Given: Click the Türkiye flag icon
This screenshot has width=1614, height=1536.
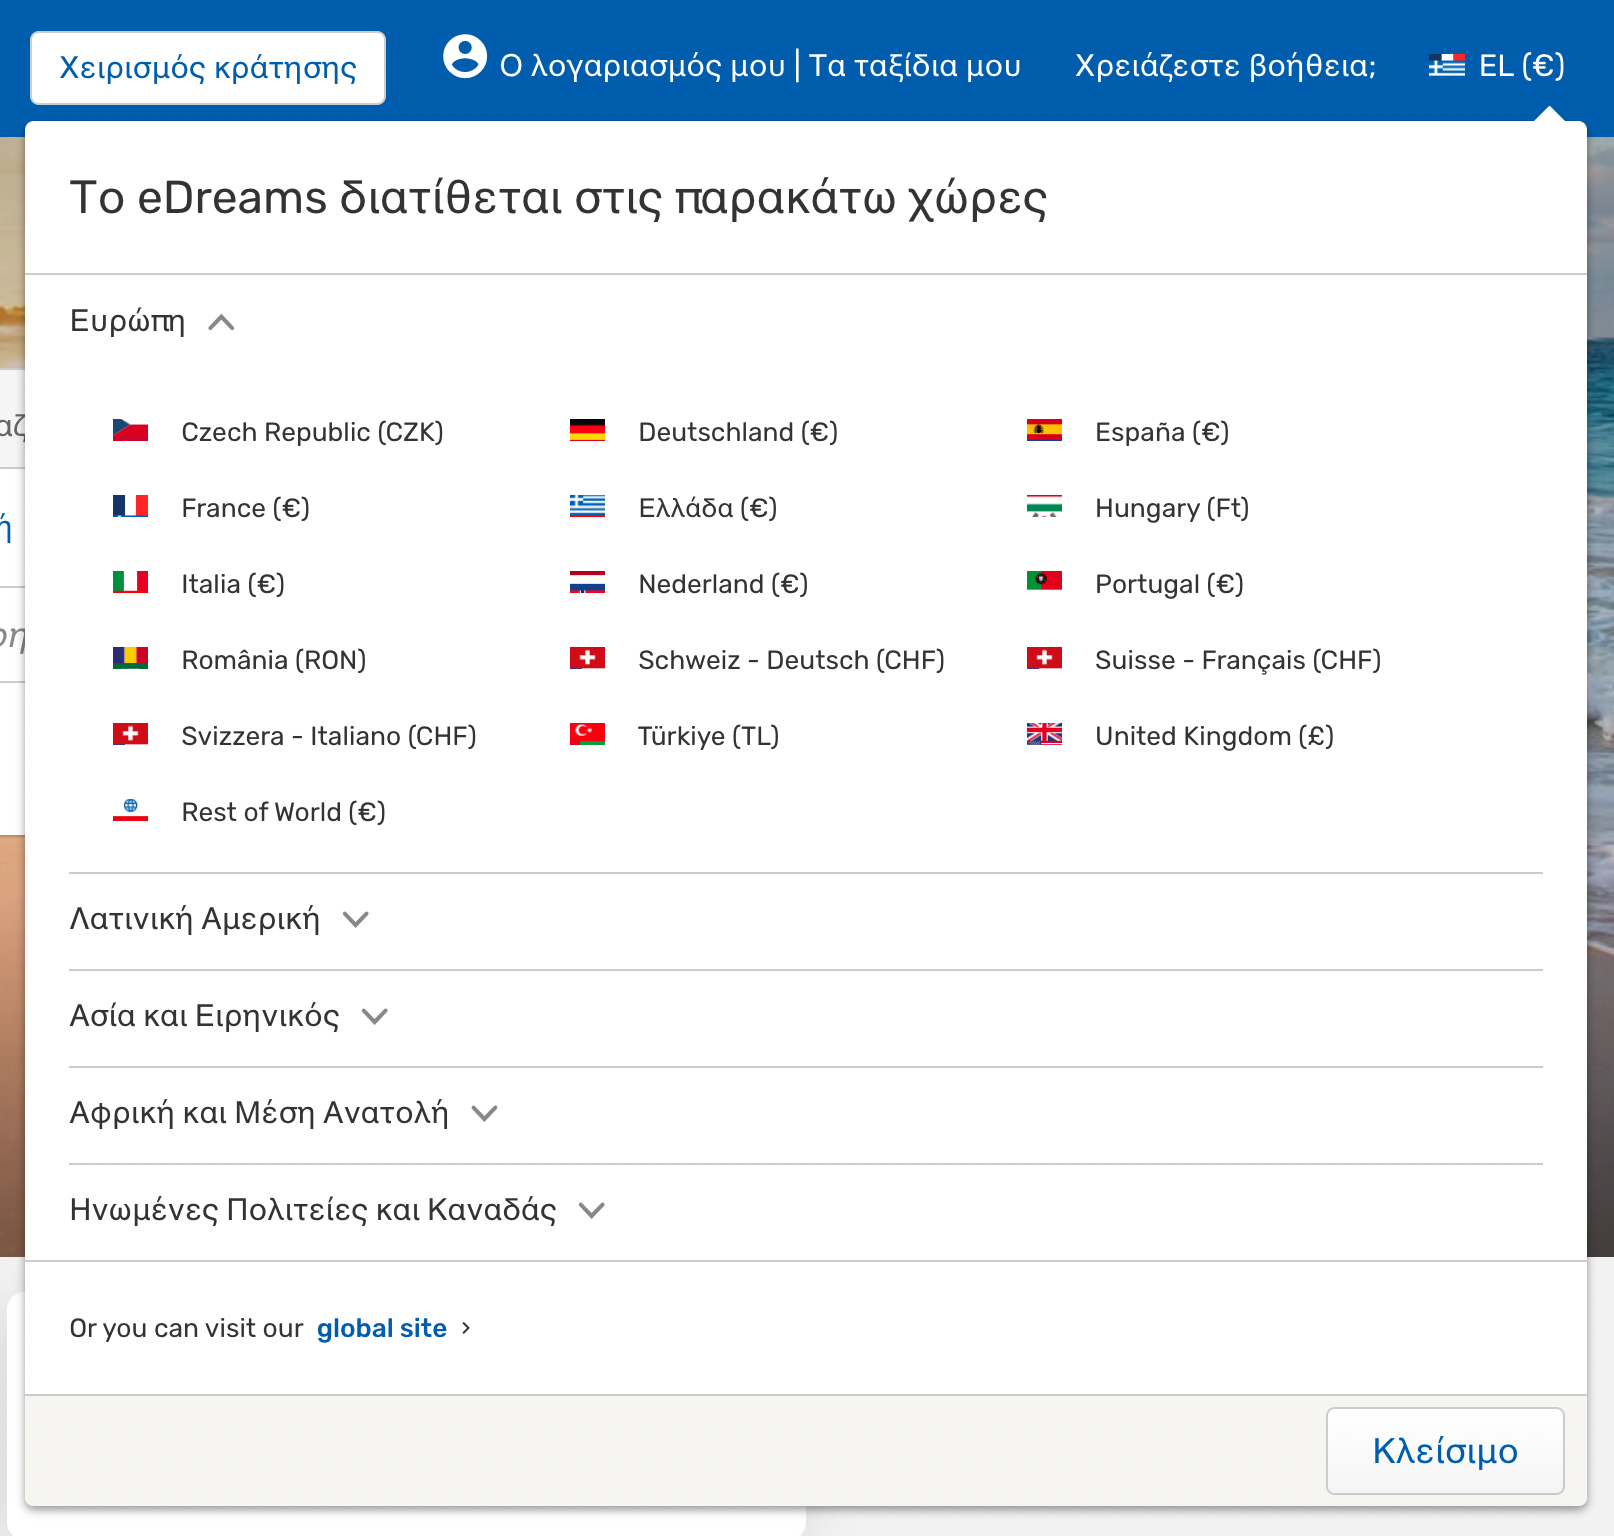Looking at the screenshot, I should (x=587, y=735).
